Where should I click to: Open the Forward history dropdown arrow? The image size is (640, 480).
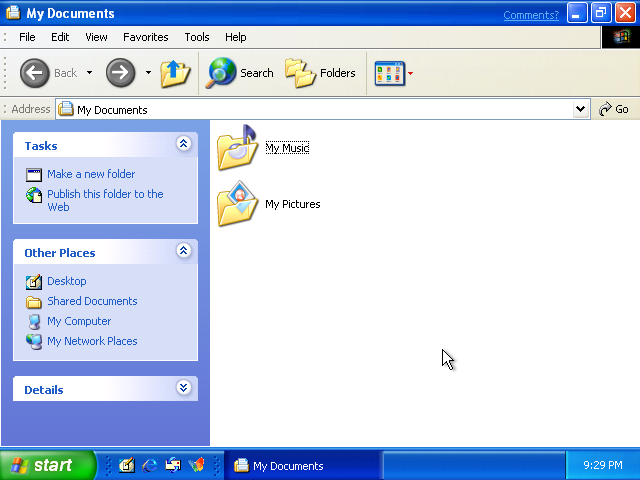tap(148, 73)
